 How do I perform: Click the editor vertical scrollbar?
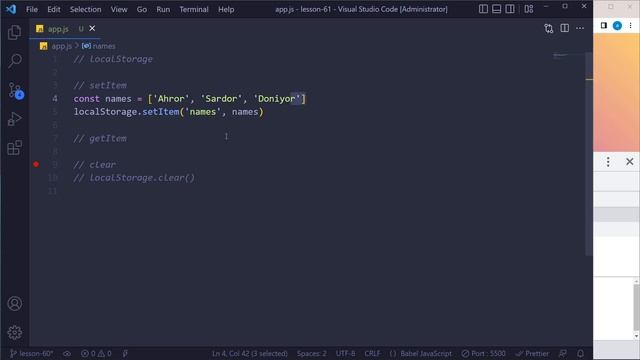coord(589,154)
